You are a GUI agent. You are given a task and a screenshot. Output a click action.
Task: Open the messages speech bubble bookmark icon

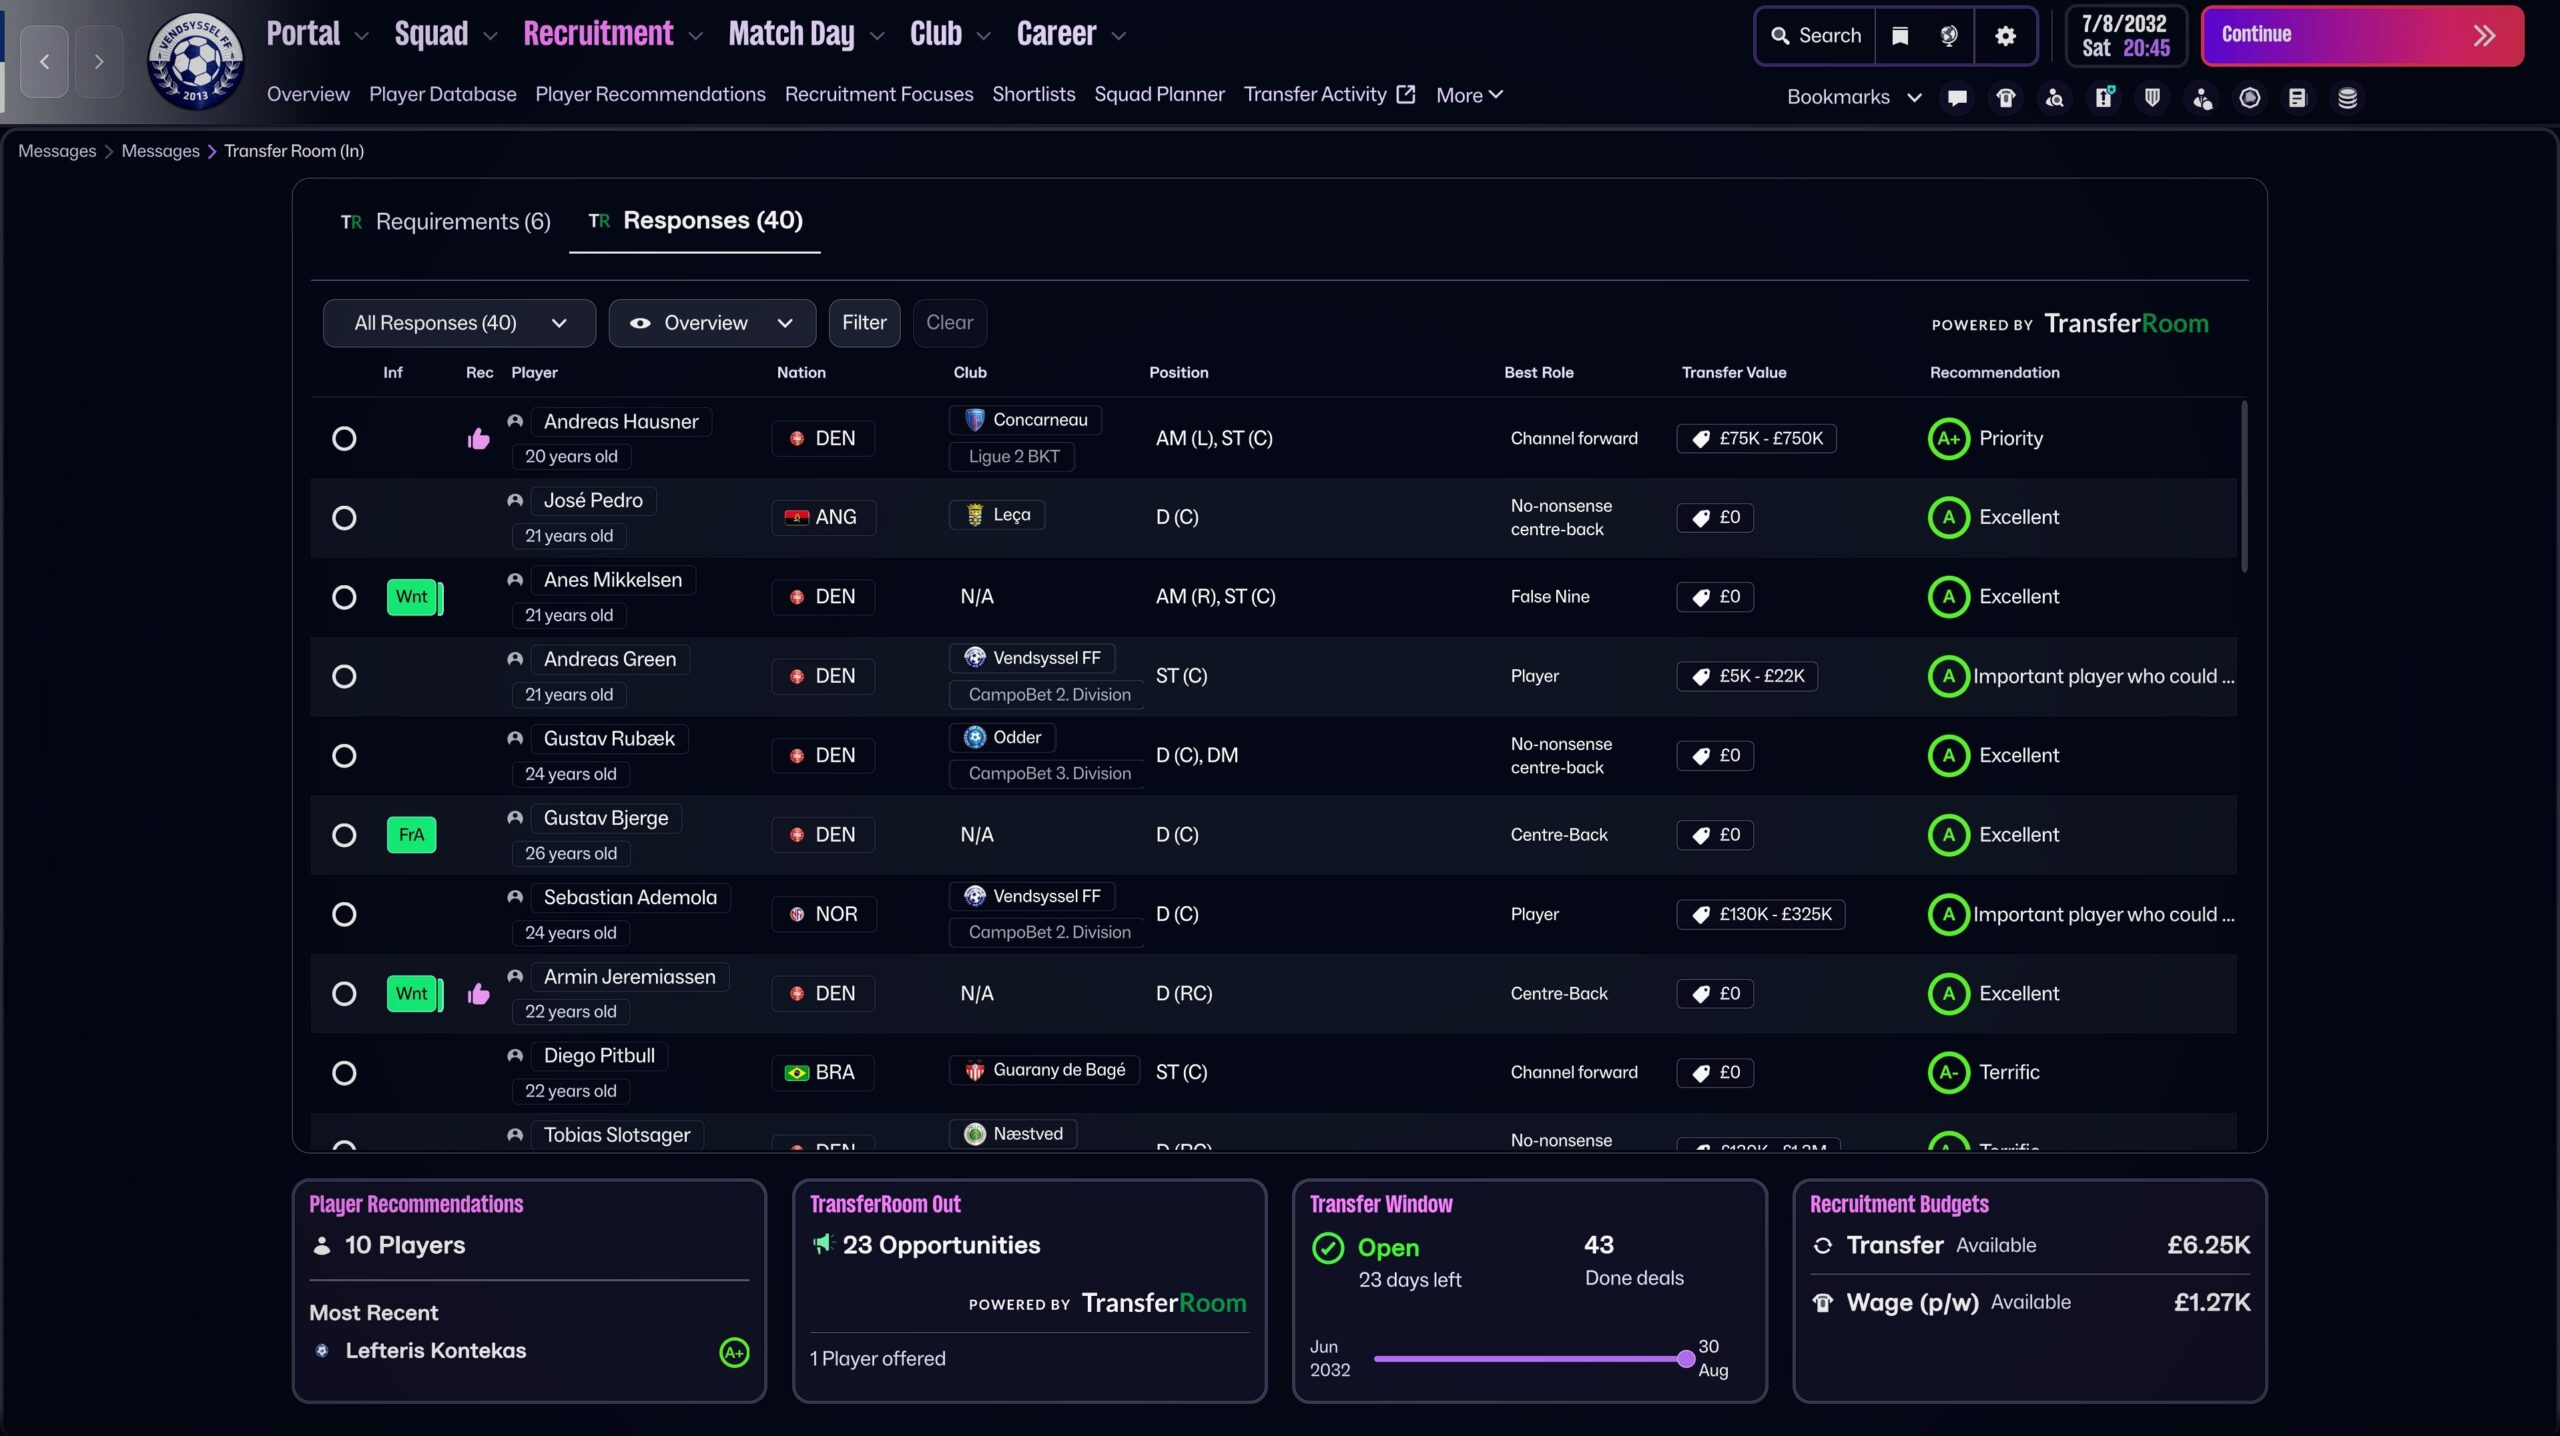[1957, 97]
